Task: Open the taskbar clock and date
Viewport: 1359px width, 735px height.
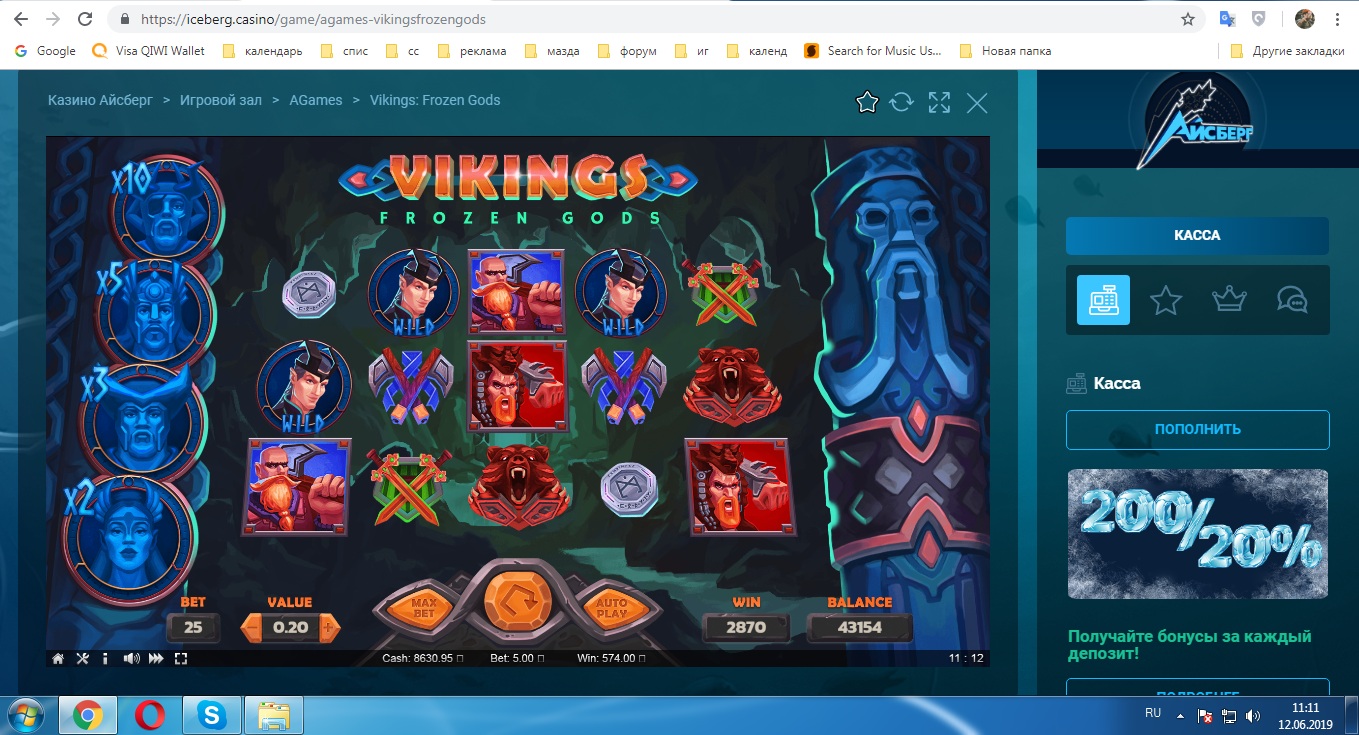Action: click(x=1304, y=715)
